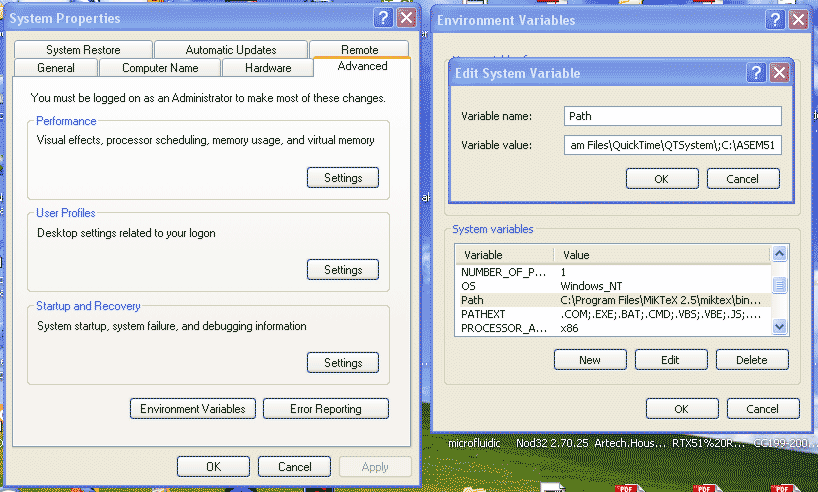
Task: Cancel the System Properties dialog
Action: [294, 466]
